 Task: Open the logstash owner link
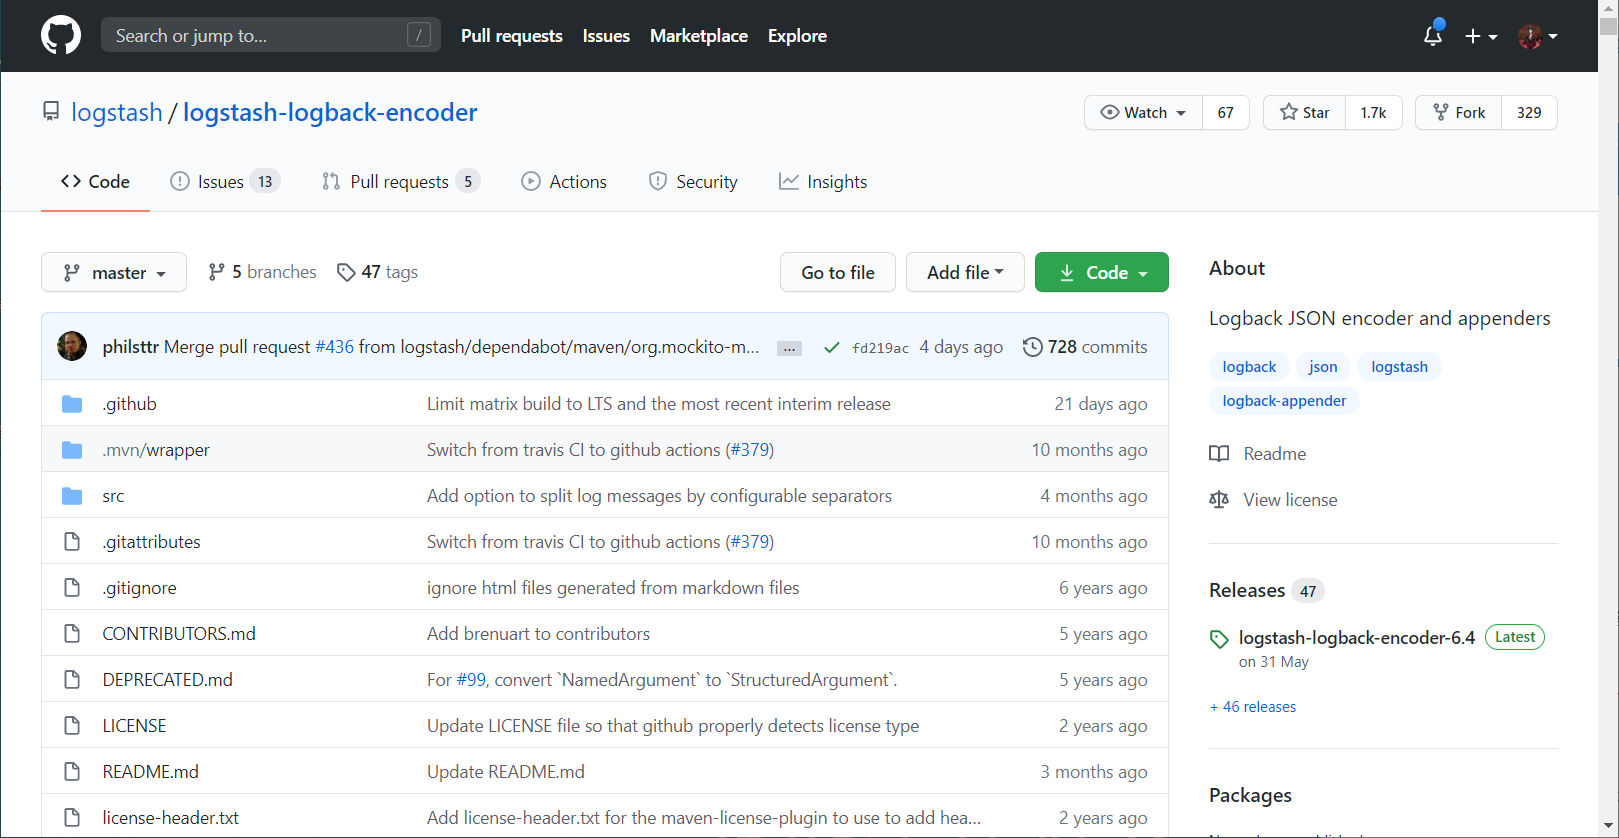[x=117, y=112]
